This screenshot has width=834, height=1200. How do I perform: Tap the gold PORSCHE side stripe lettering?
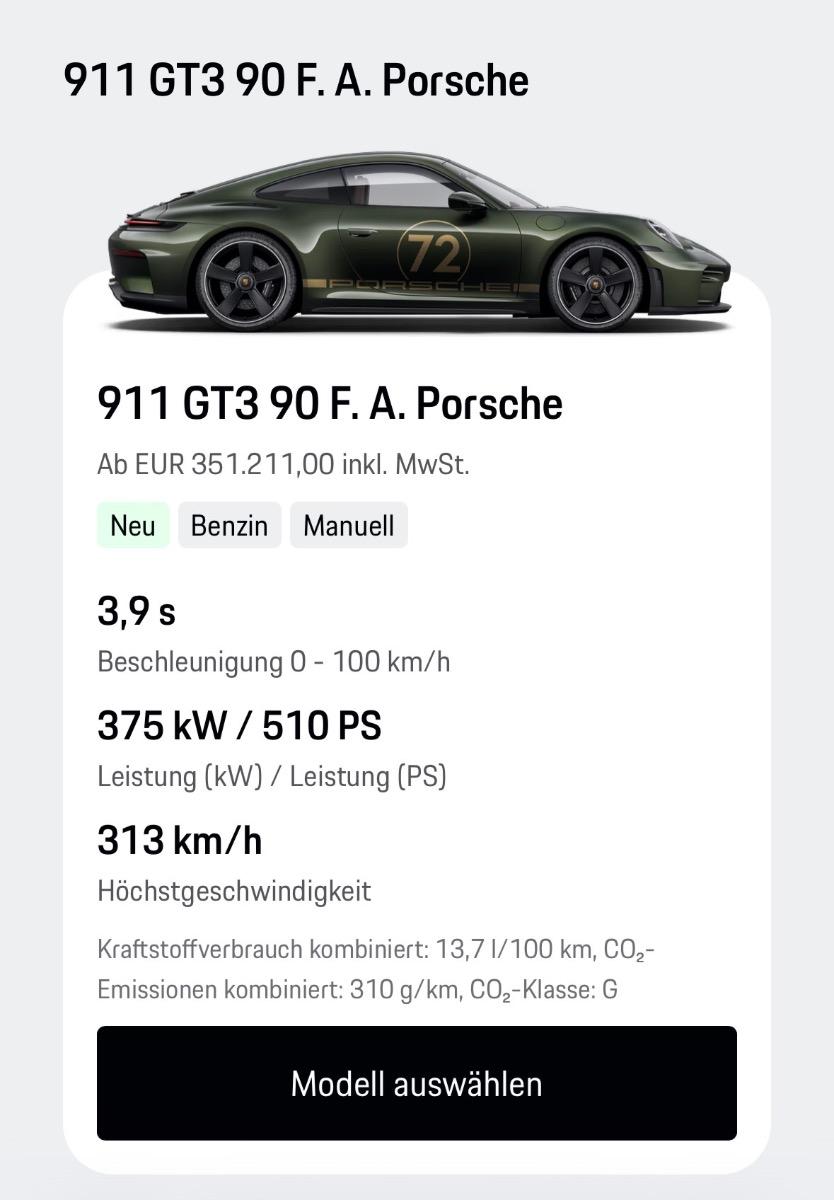pos(420,285)
